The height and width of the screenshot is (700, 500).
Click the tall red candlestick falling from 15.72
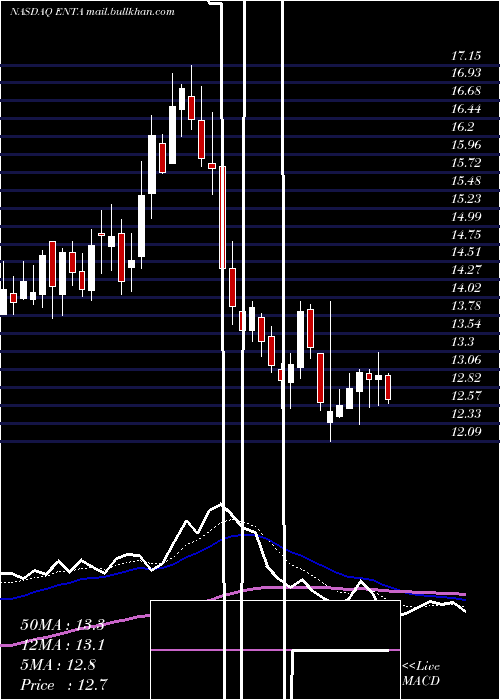click(222, 217)
